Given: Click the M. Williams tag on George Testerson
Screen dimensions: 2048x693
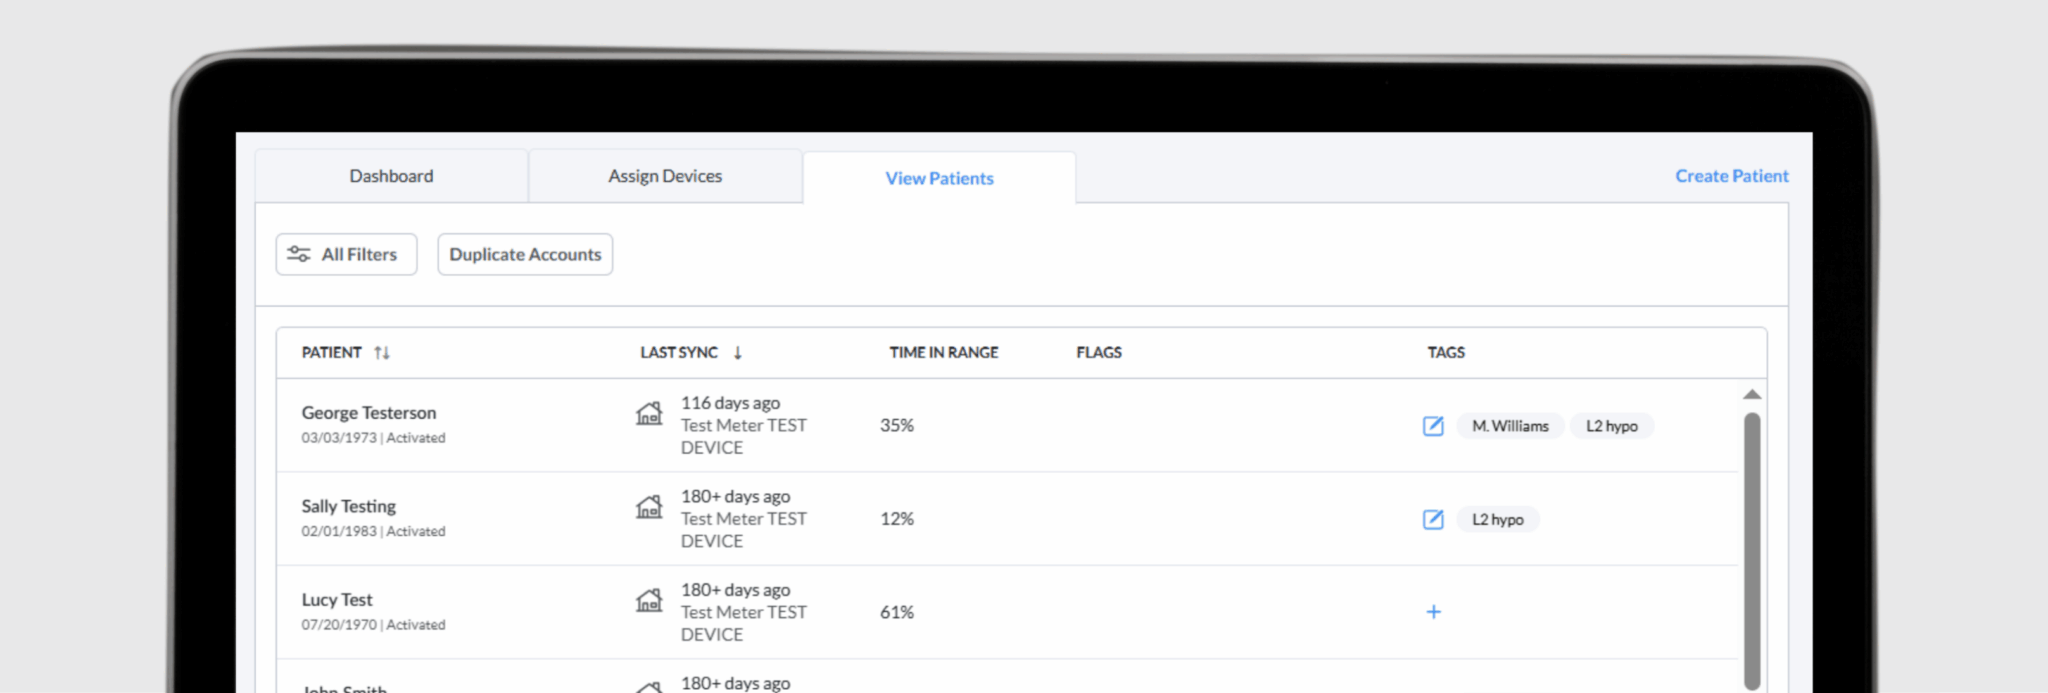Looking at the screenshot, I should point(1510,426).
